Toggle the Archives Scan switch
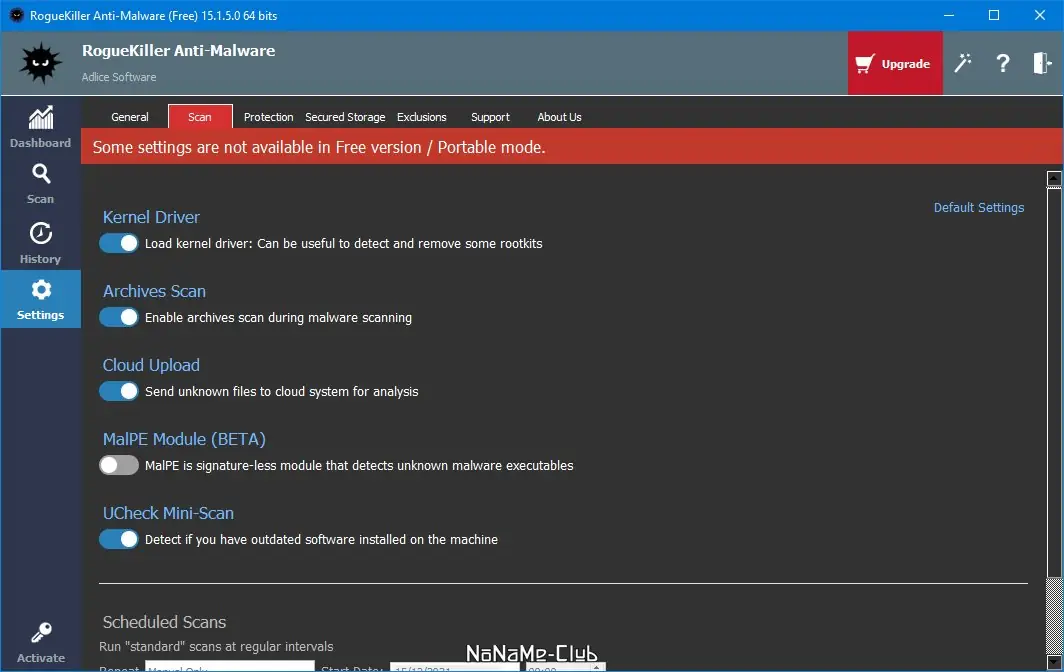This screenshot has height=672, width=1064. point(119,317)
